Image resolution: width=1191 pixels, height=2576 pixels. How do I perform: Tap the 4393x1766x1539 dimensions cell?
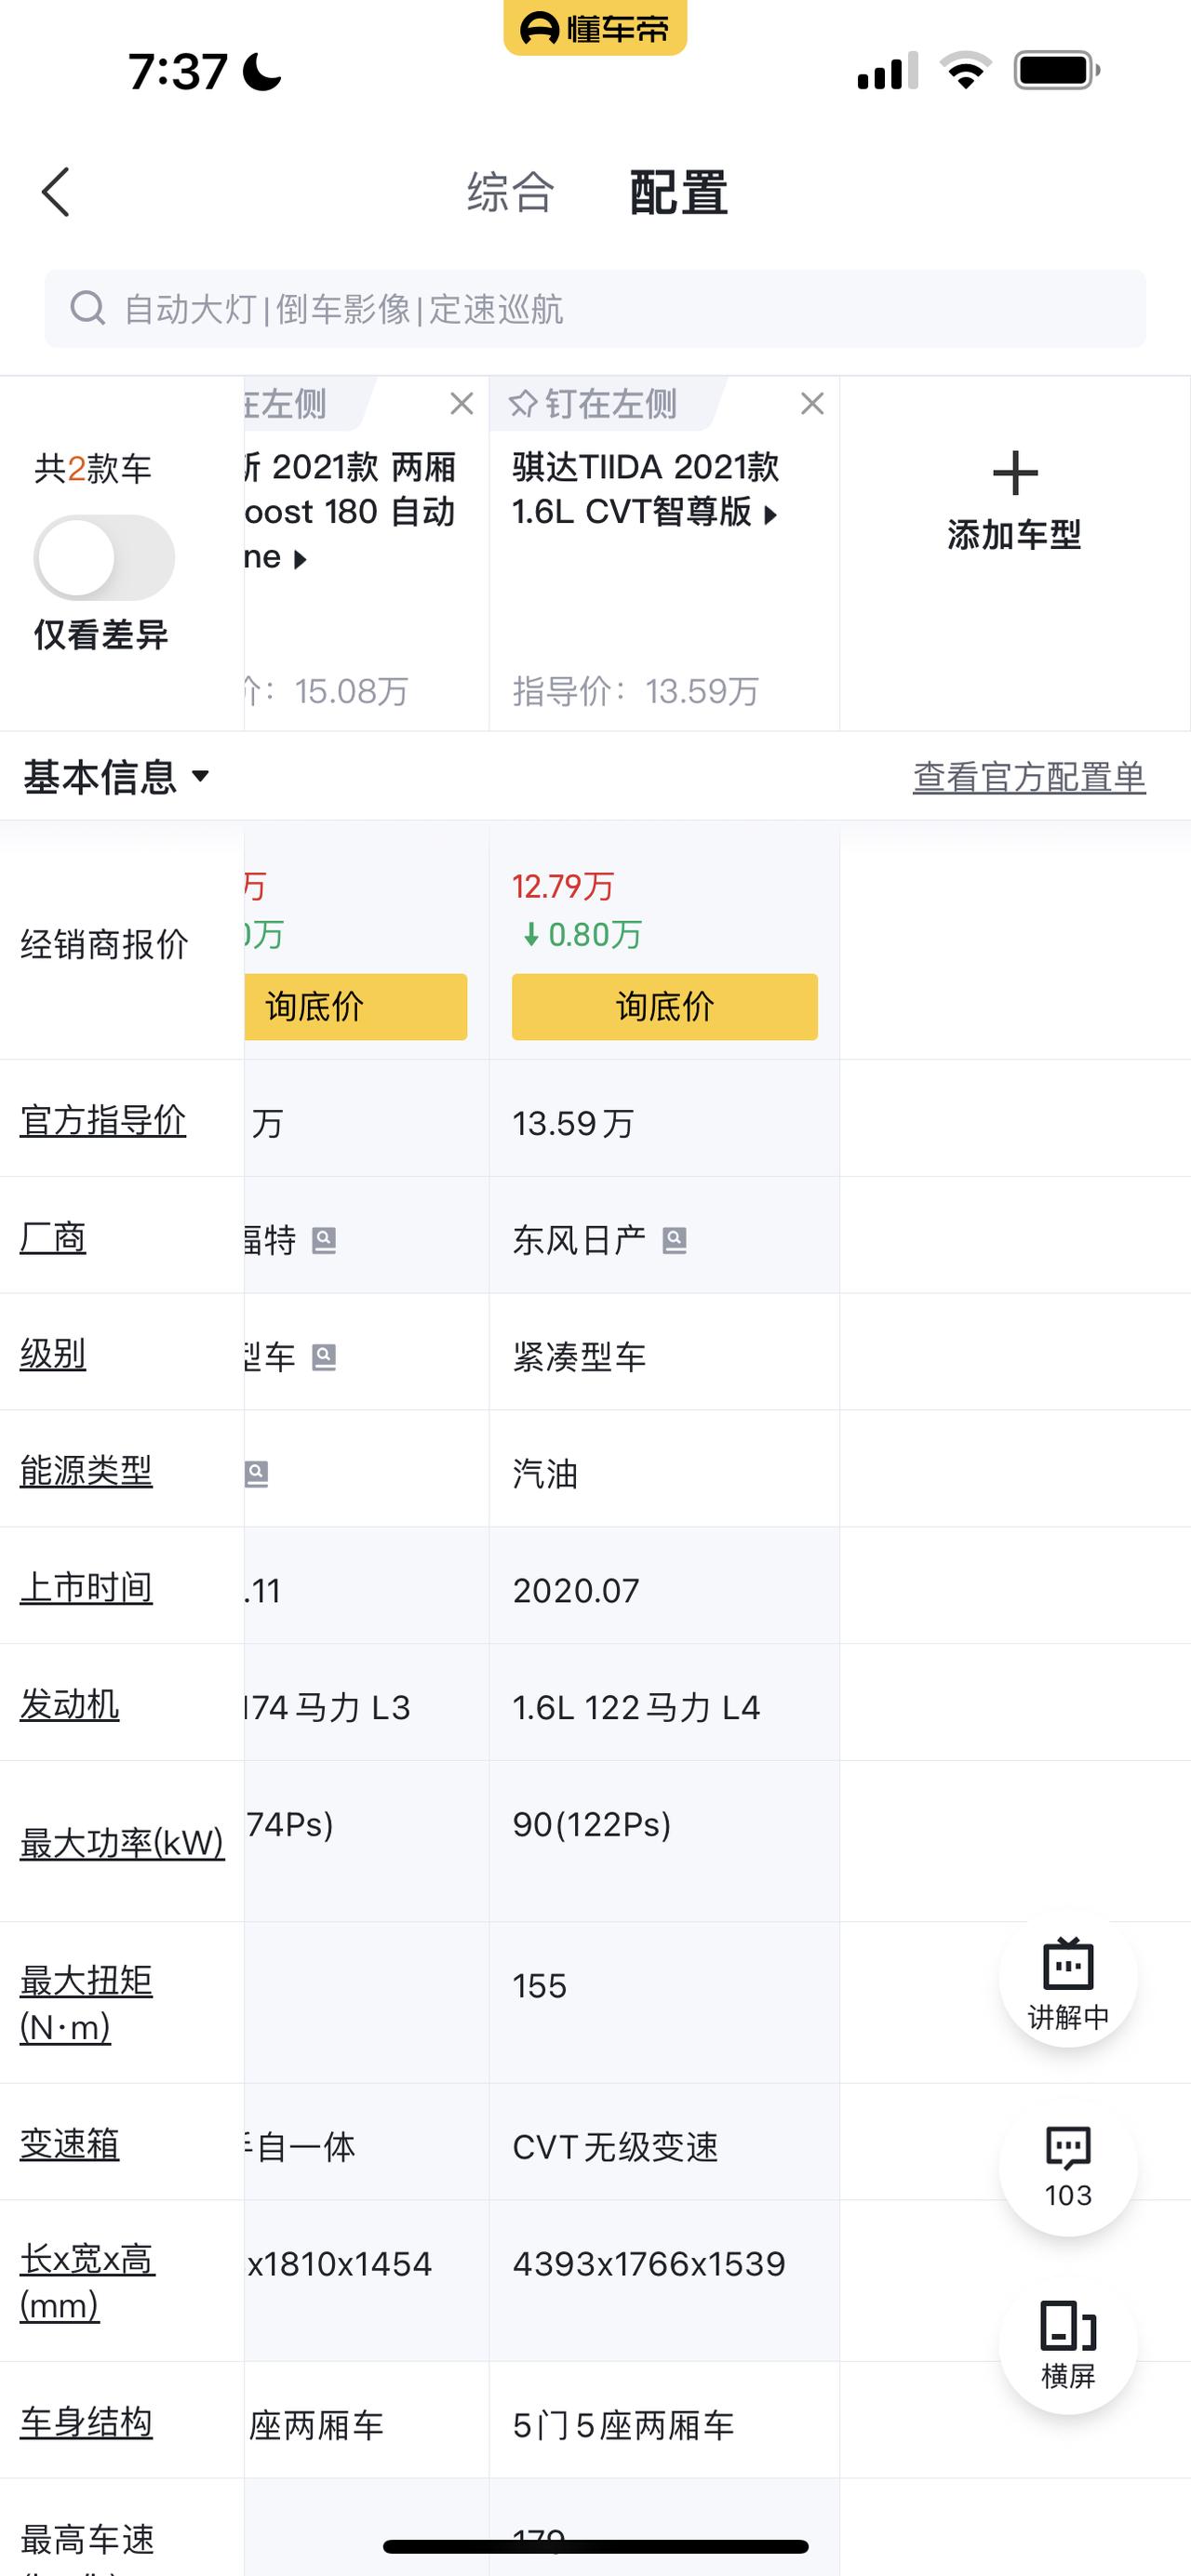(x=649, y=2264)
